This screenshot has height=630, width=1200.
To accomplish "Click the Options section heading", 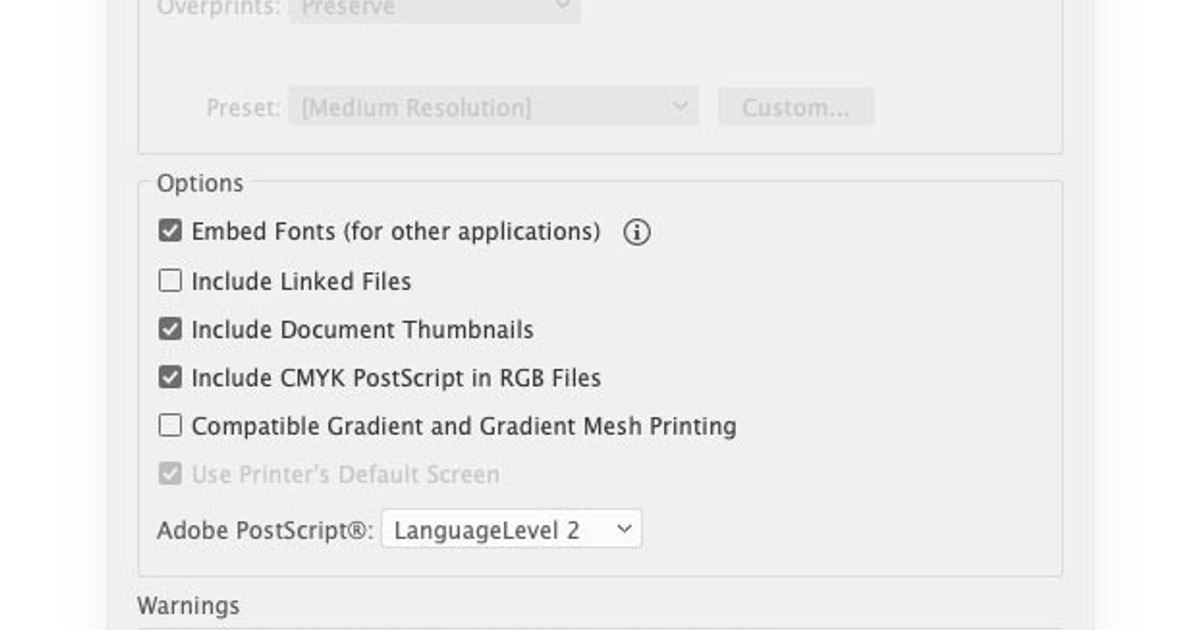I will click(x=200, y=183).
